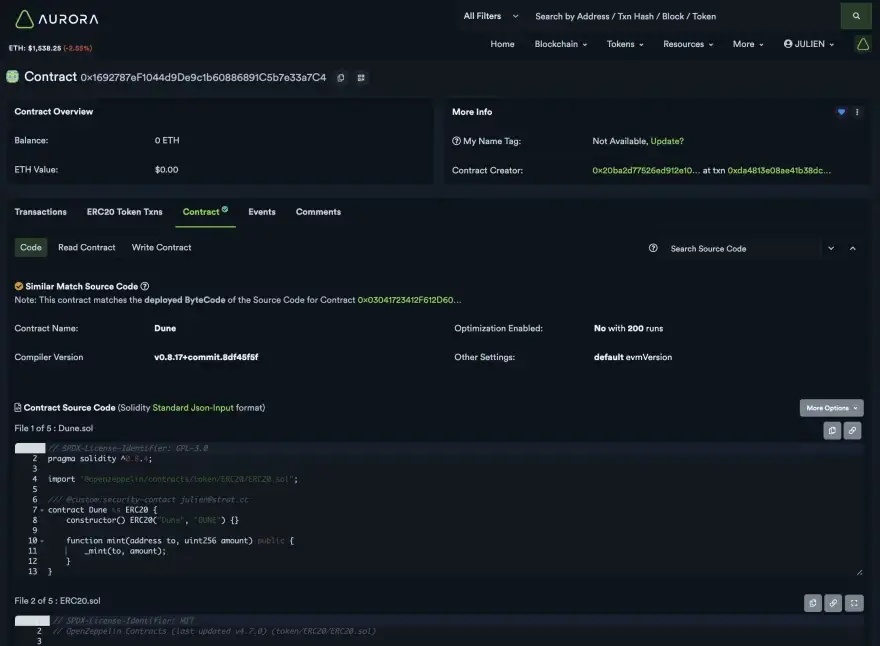Image resolution: width=880 pixels, height=646 pixels.
Task: Expand the More Options dropdown
Action: click(831, 408)
